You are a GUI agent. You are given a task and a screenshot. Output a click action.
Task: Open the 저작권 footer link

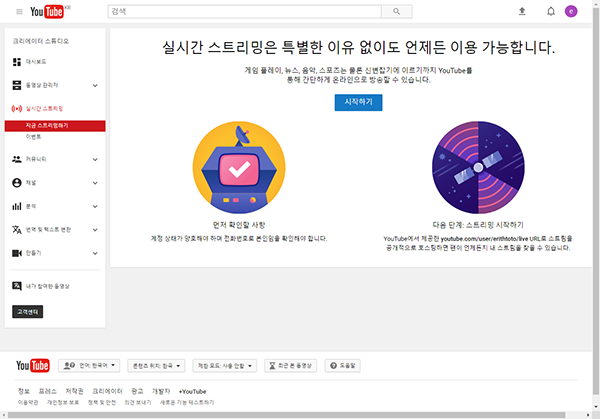74,391
